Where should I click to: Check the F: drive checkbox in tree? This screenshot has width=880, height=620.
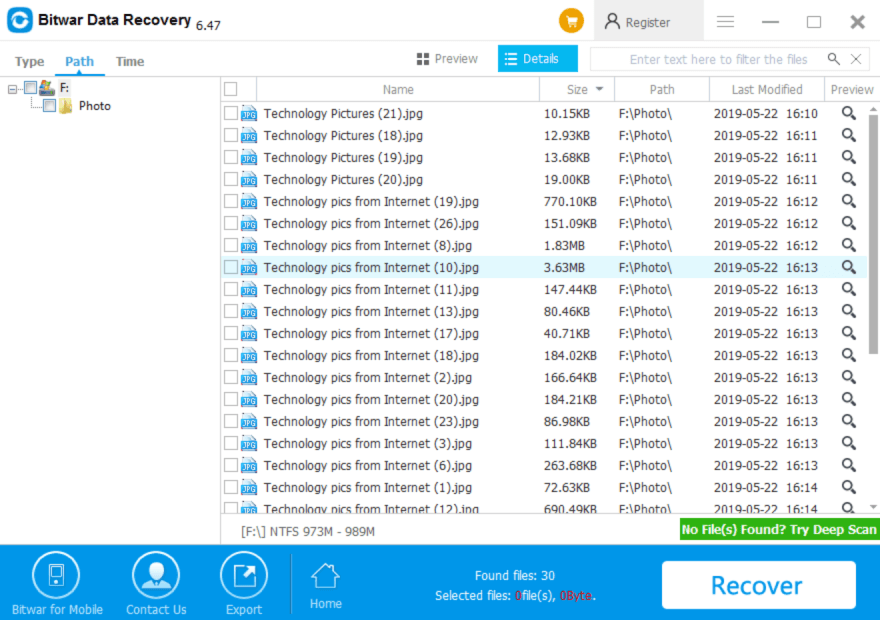pyautogui.click(x=30, y=88)
